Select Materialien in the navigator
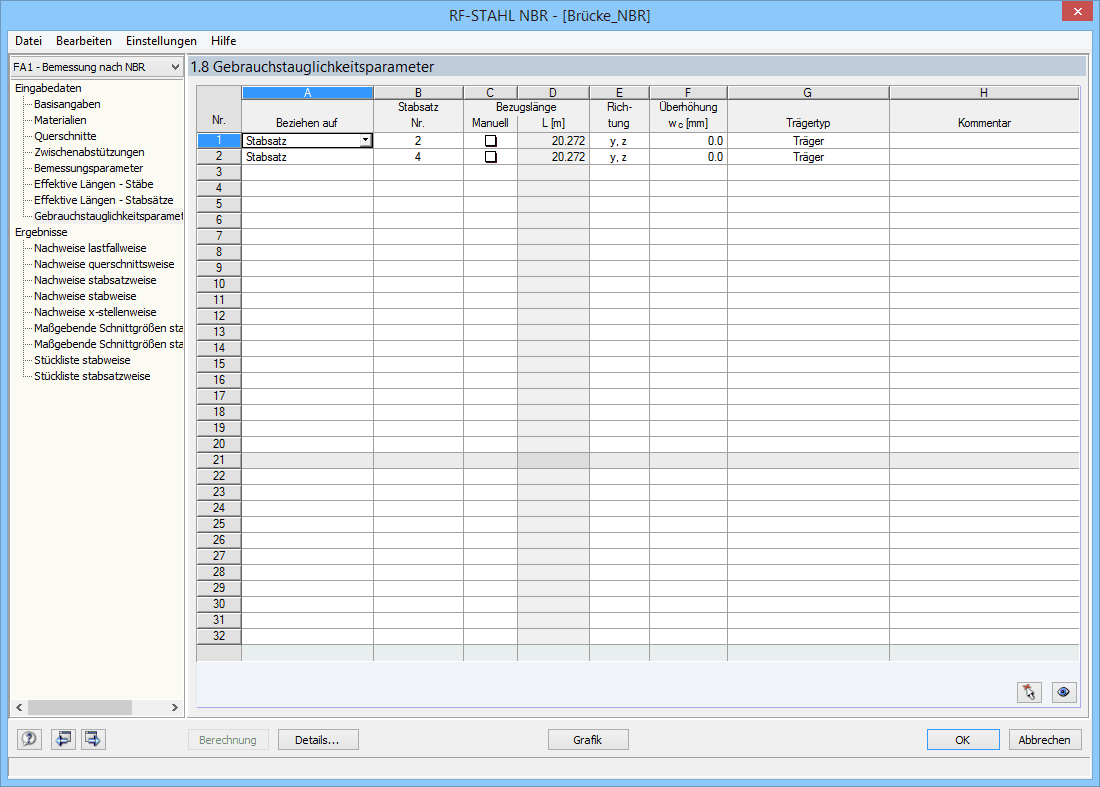This screenshot has height=787, width=1100. pyautogui.click(x=60, y=120)
